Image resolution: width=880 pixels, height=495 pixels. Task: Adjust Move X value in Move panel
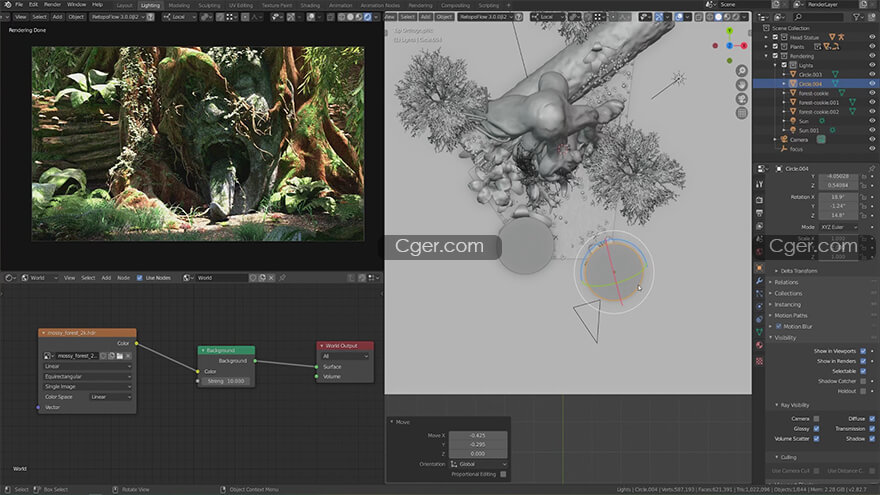pyautogui.click(x=478, y=435)
